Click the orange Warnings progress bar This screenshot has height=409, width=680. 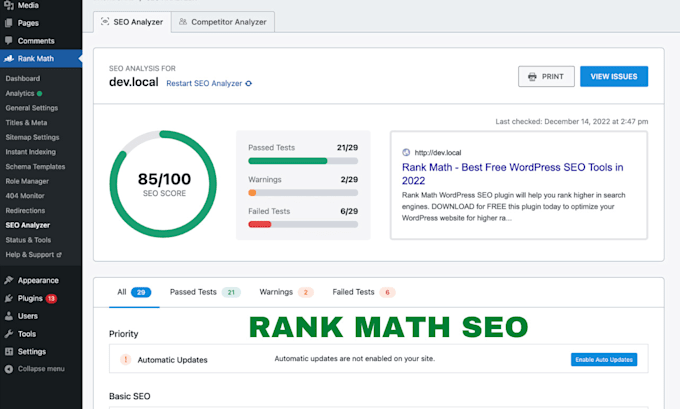pyautogui.click(x=252, y=193)
